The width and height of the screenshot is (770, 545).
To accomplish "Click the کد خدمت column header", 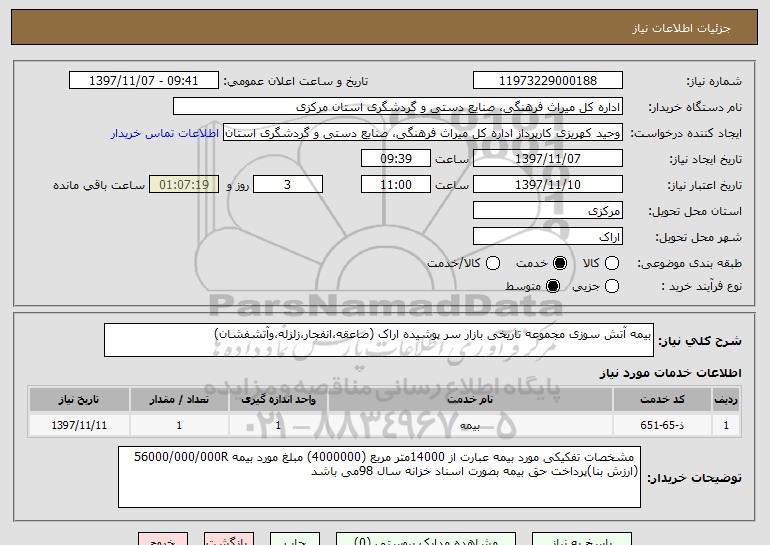I will (662, 400).
